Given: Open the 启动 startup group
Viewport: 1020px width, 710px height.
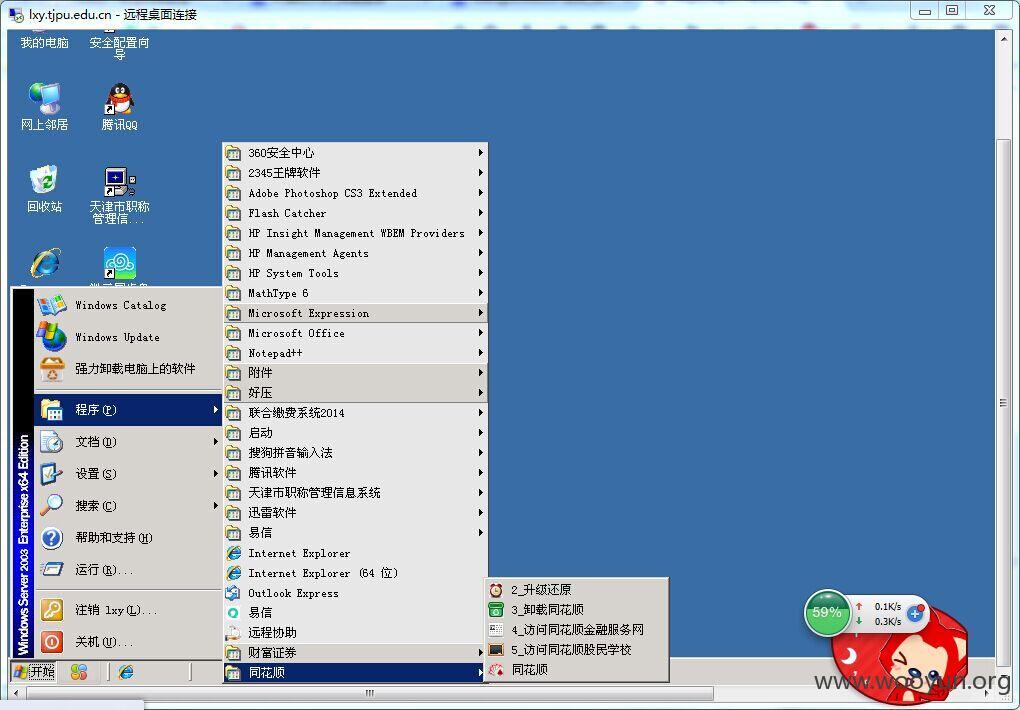Looking at the screenshot, I should 355,433.
